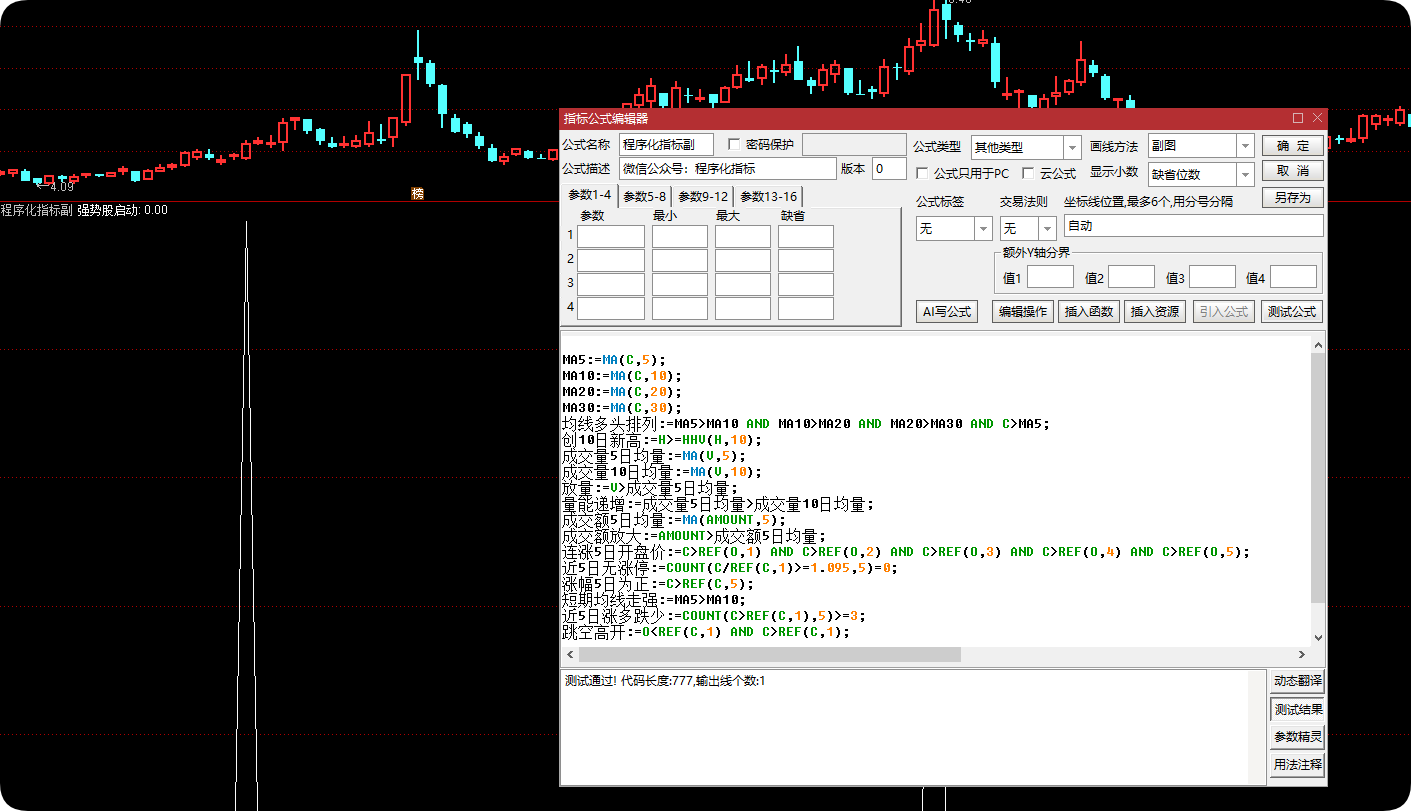1411x811 pixels.
Task: Open the 显示小数 dropdown
Action: coord(1245,175)
